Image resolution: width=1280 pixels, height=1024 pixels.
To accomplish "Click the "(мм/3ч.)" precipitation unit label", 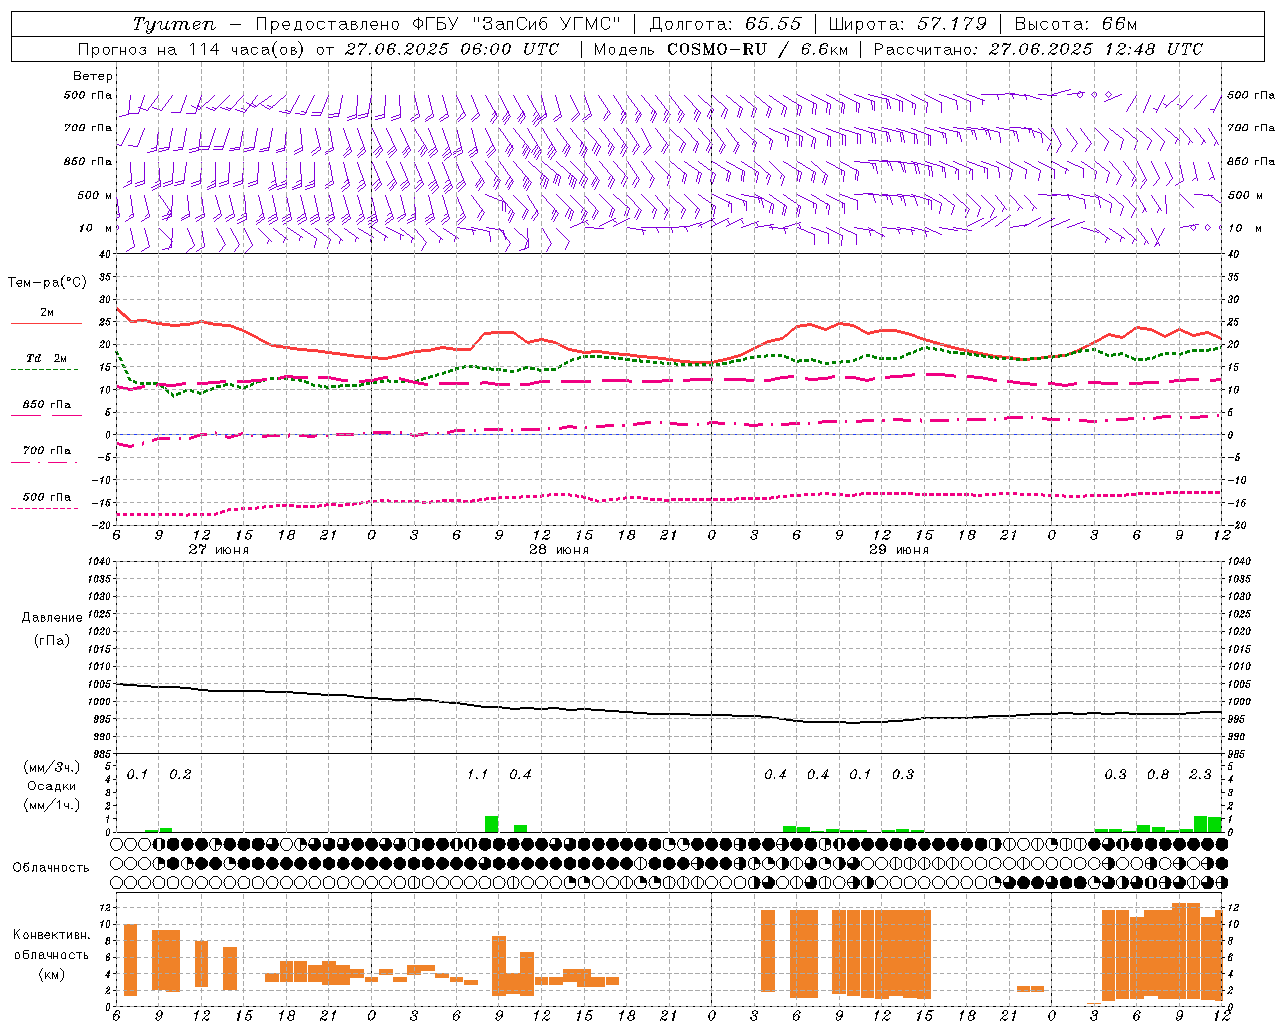I will coord(52,768).
